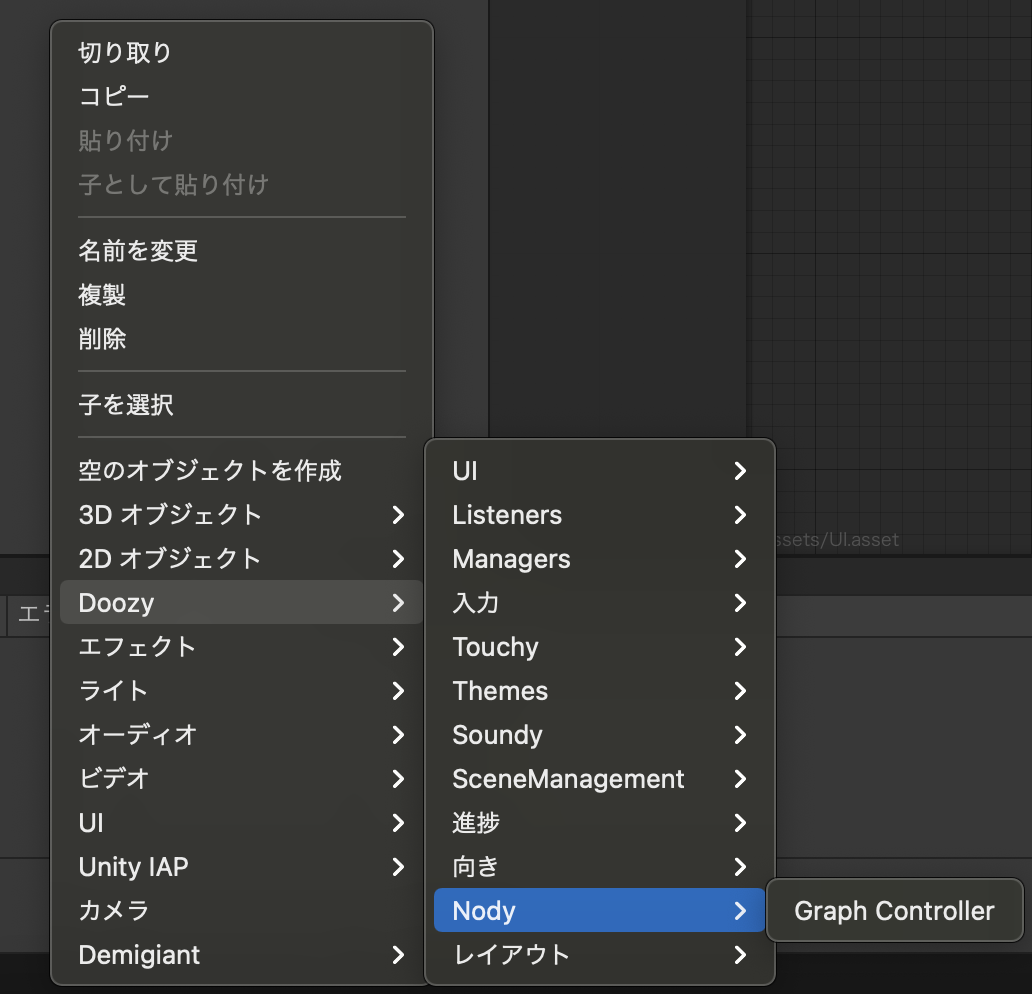
Task: Open the Unity IAP submenu
Action: [242, 867]
